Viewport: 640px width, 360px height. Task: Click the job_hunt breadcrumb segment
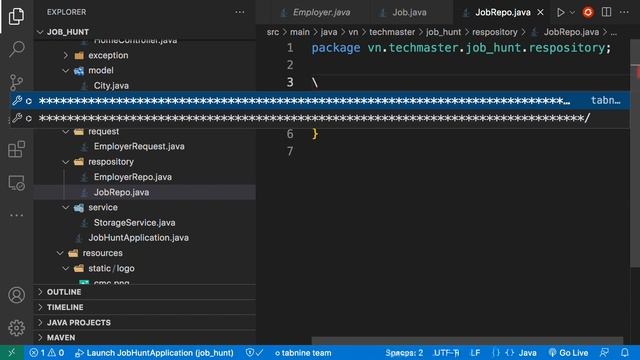tap(443, 32)
